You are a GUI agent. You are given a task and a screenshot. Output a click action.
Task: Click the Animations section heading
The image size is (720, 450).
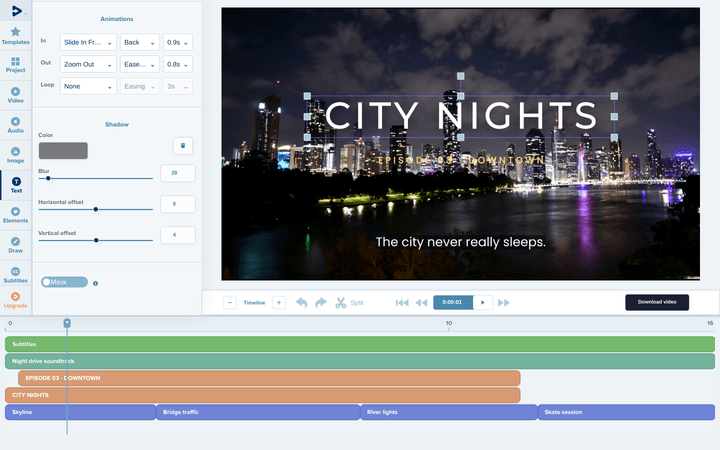coord(117,19)
